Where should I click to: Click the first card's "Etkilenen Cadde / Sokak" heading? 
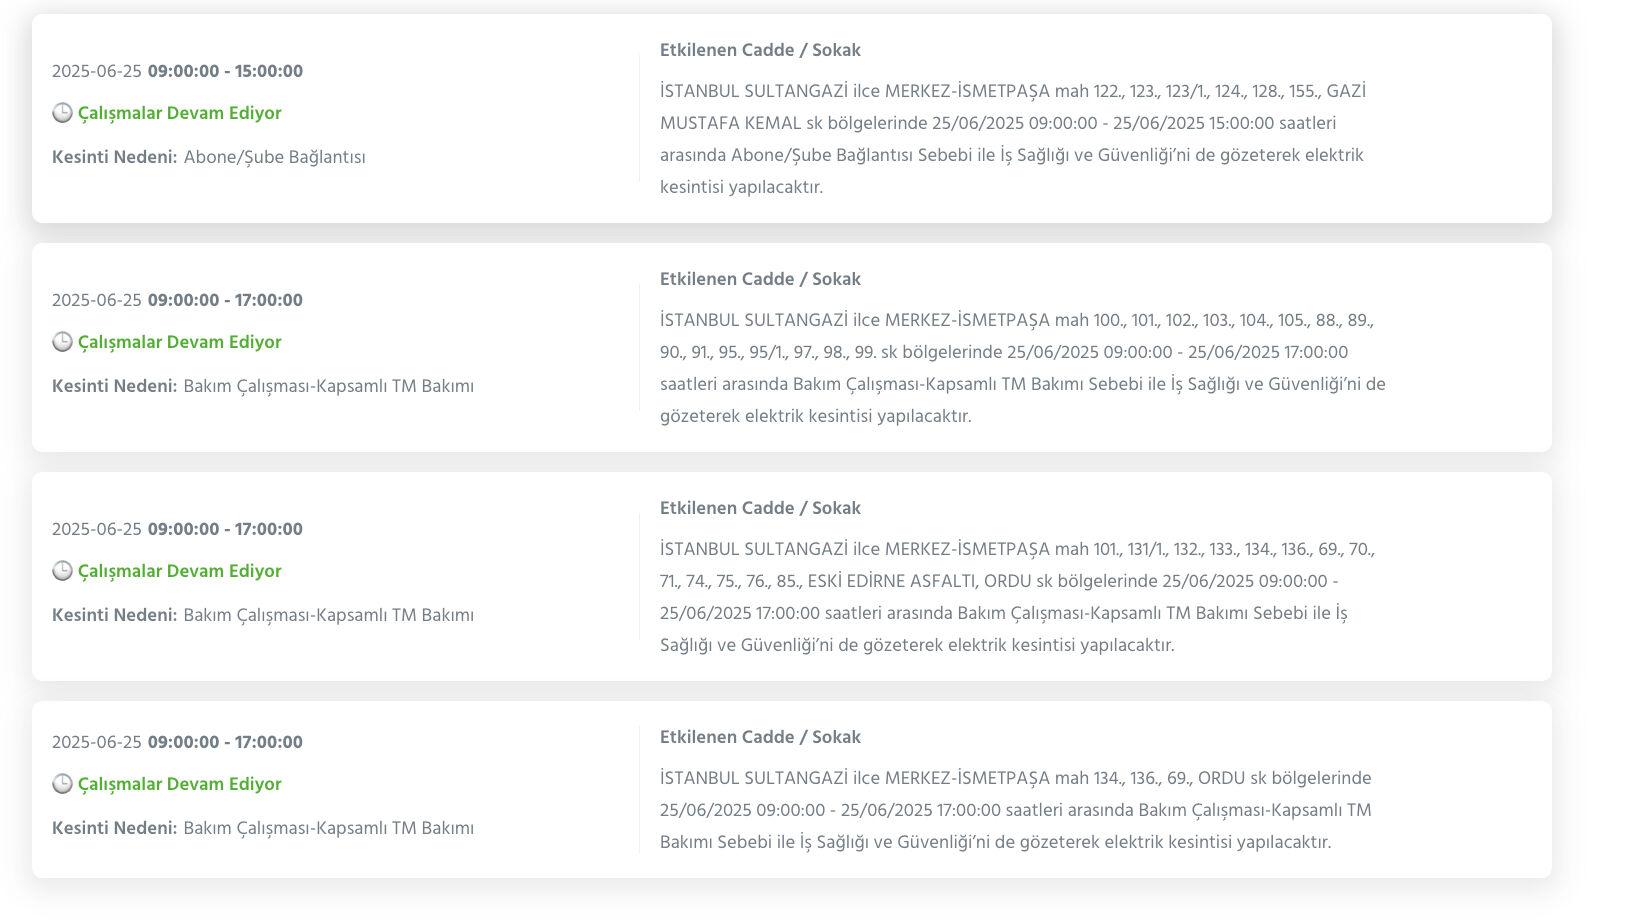coord(760,50)
